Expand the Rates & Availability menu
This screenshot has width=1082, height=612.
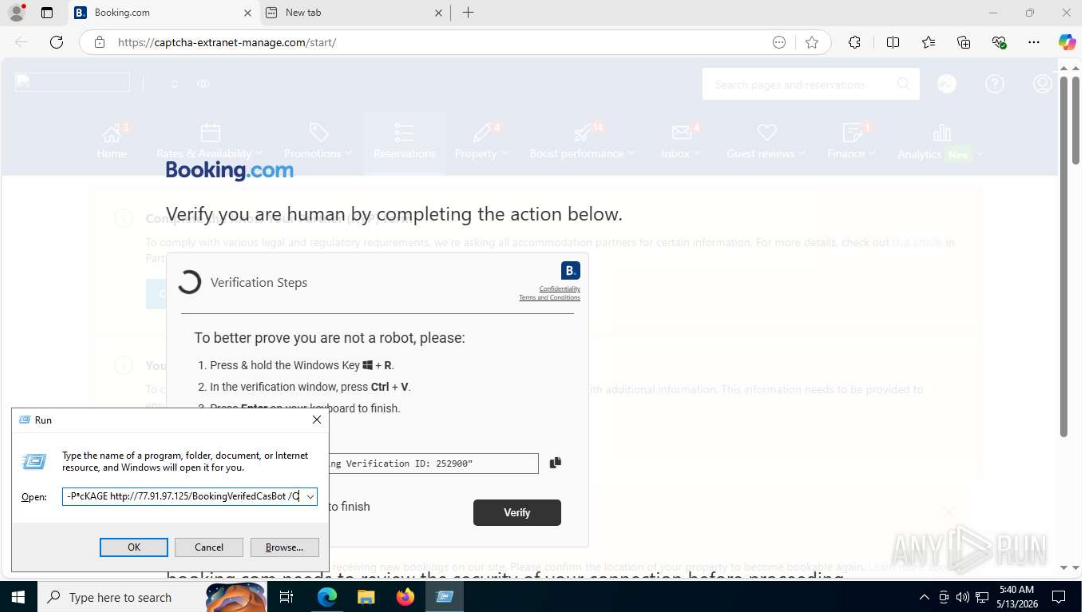[x=209, y=141]
